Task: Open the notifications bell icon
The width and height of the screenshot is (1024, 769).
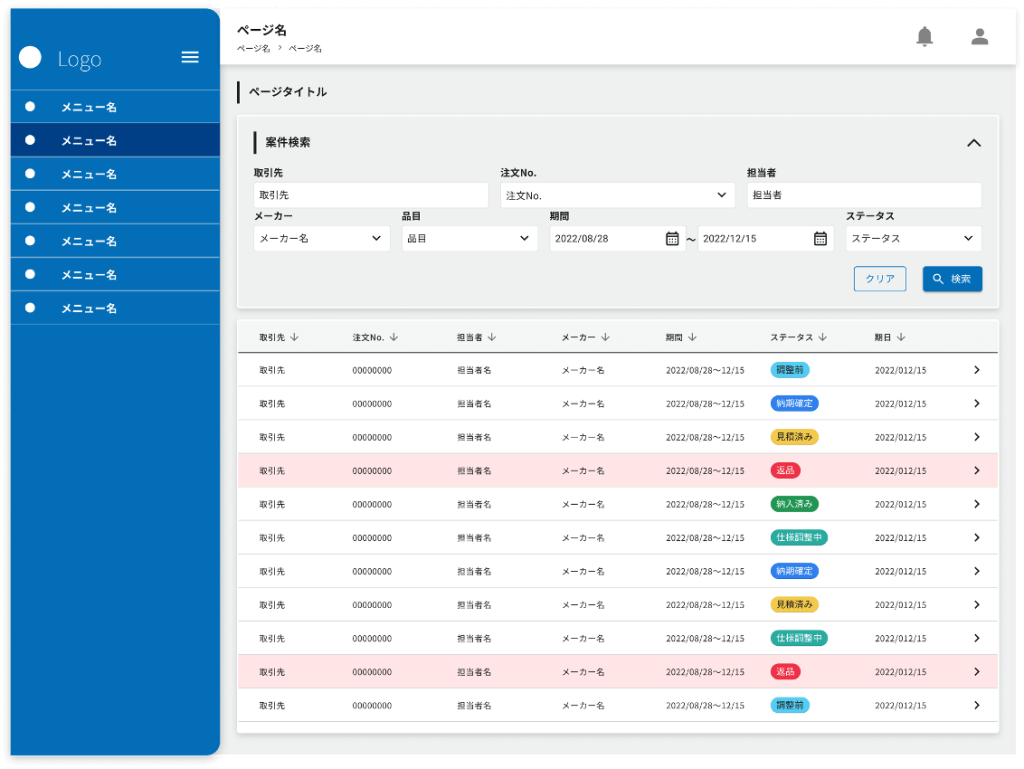Action: pos(925,37)
